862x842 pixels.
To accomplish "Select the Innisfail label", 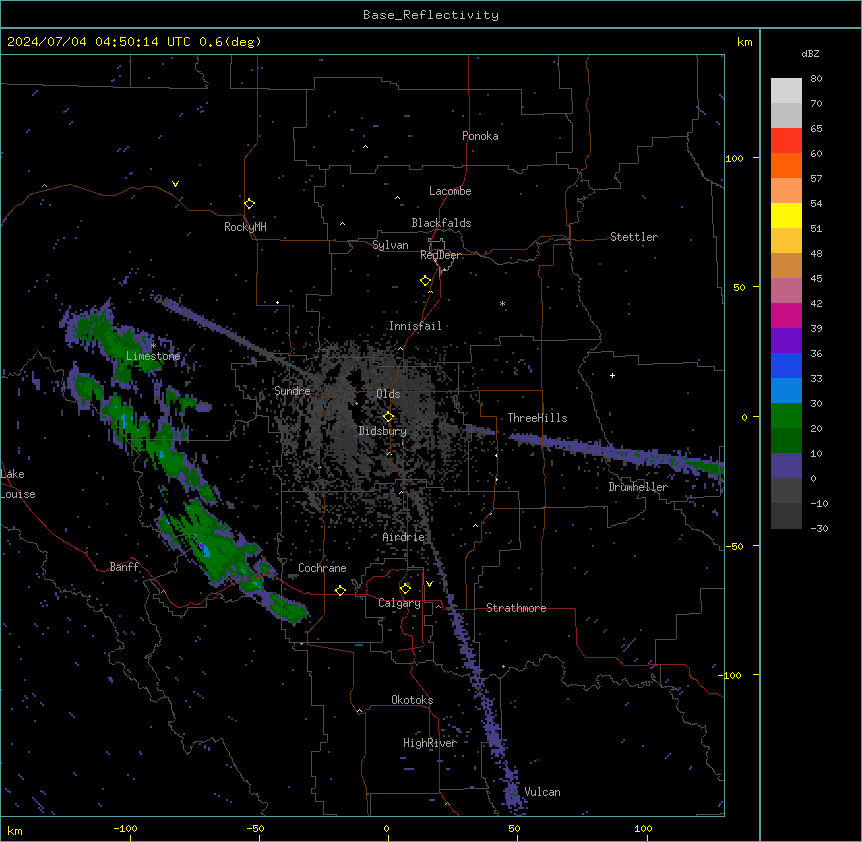I will pos(415,326).
